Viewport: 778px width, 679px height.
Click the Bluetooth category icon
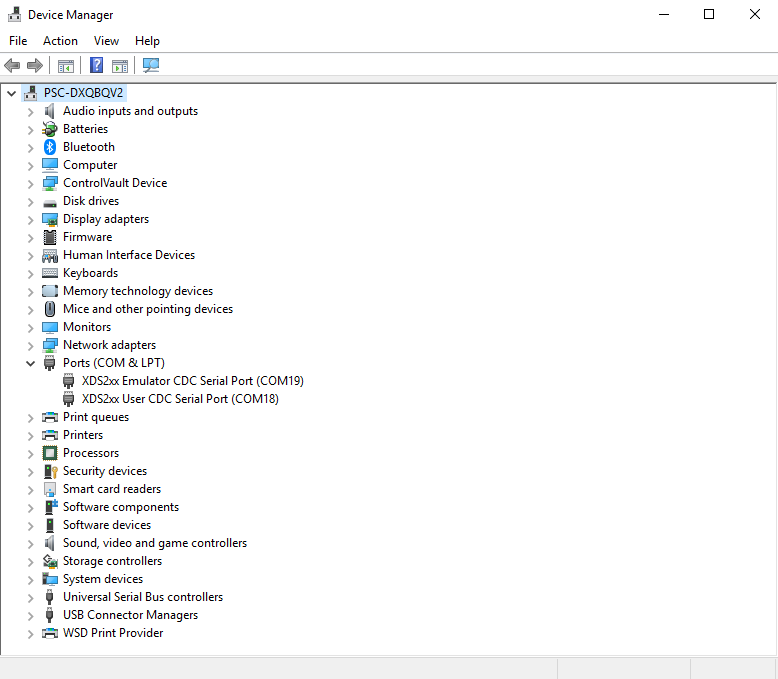50,147
